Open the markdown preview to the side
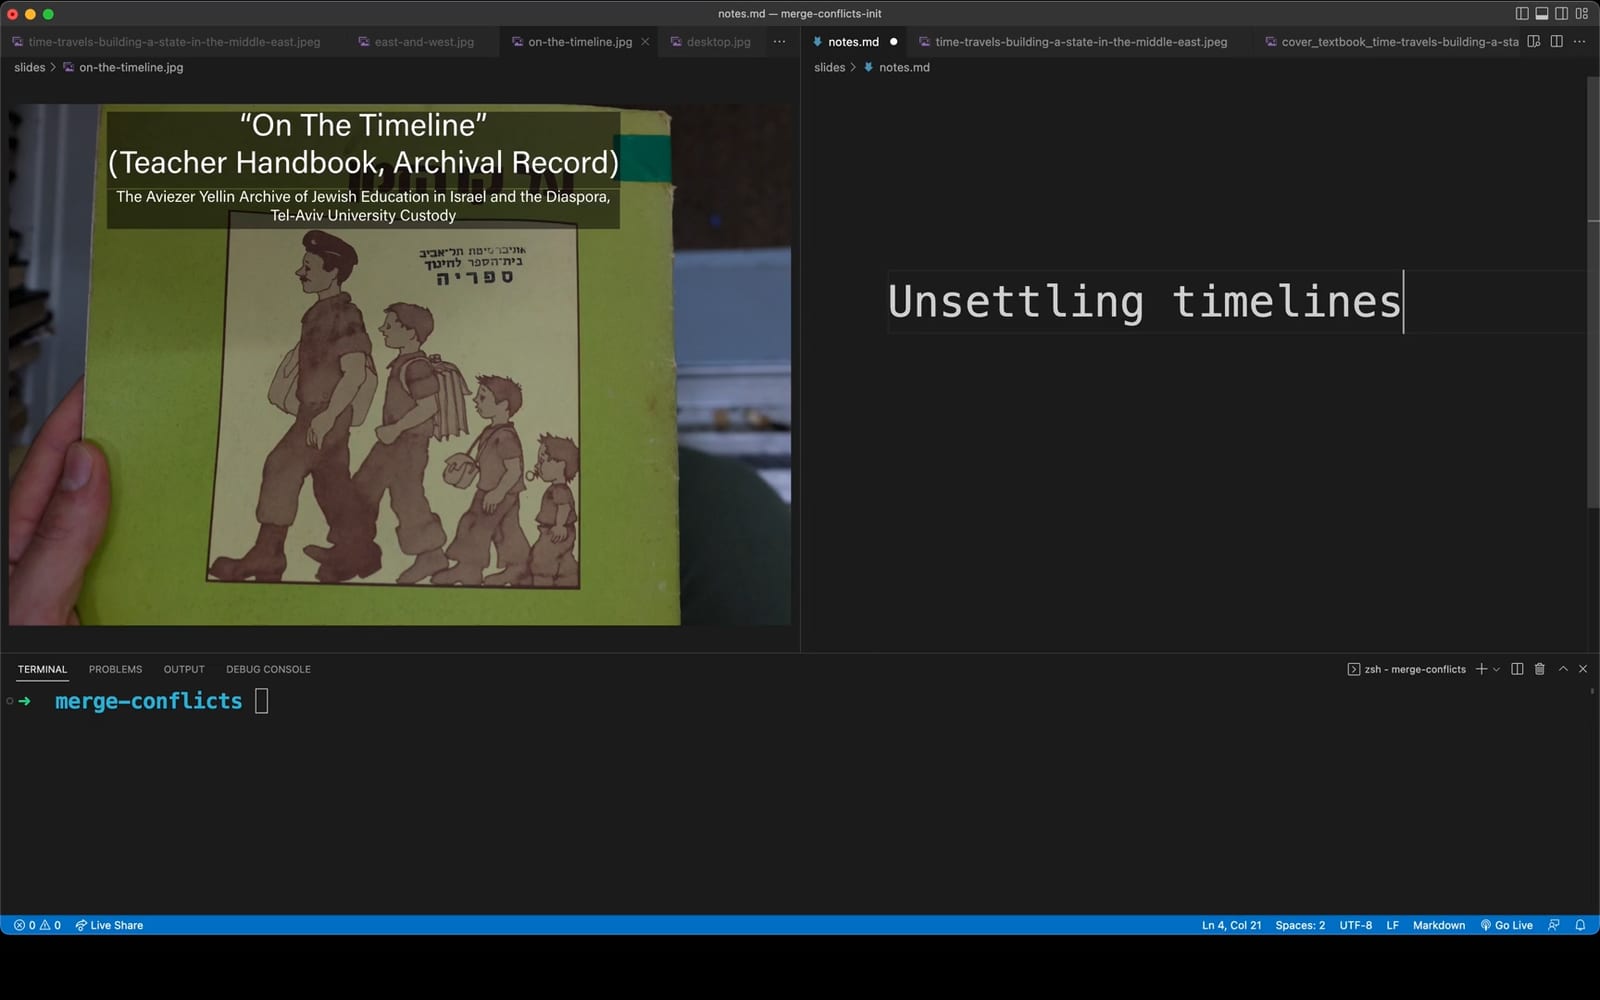Image resolution: width=1600 pixels, height=1000 pixels. pyautogui.click(x=1534, y=42)
